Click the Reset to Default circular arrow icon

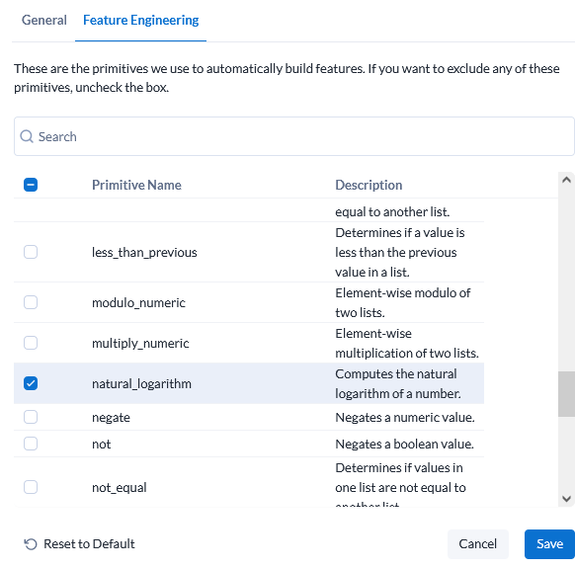pos(31,544)
